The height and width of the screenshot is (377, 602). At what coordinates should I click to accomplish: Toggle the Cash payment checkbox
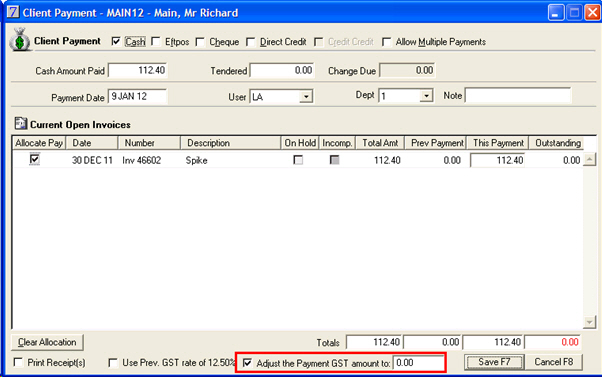click(x=116, y=41)
